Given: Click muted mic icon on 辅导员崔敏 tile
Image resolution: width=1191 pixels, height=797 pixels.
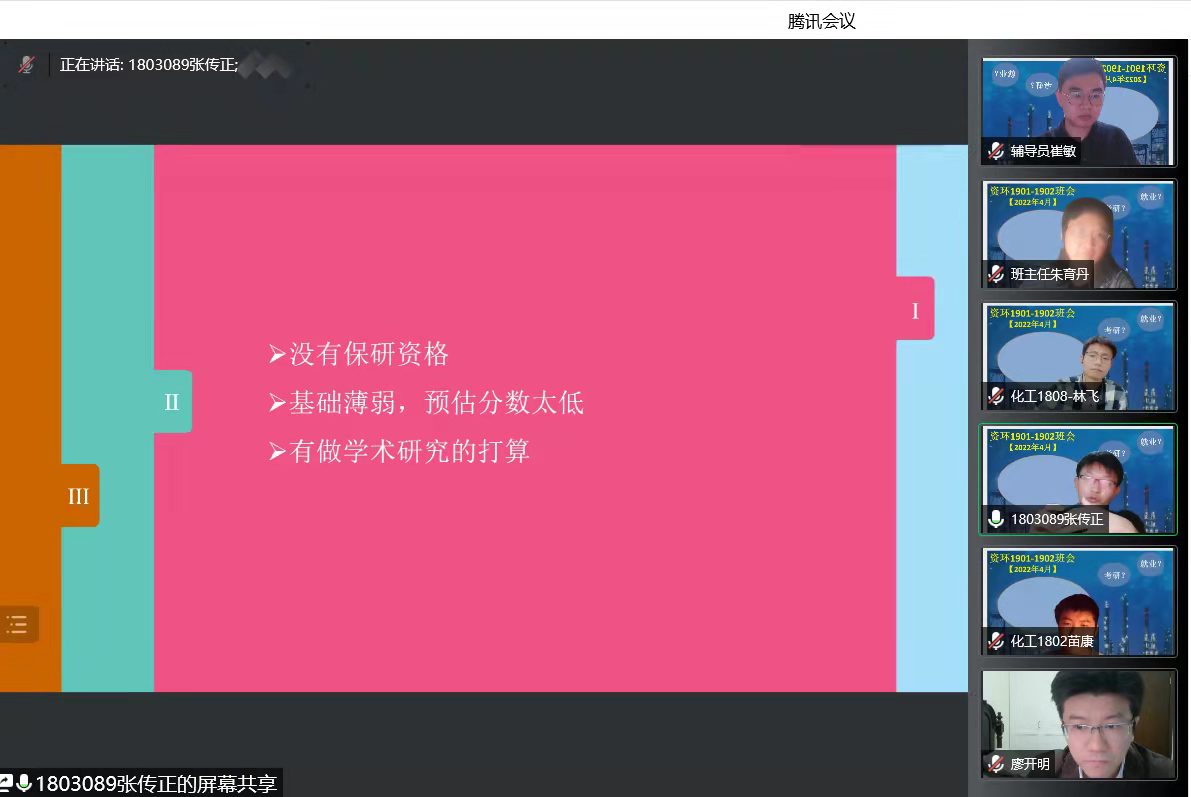Looking at the screenshot, I should click(x=995, y=151).
